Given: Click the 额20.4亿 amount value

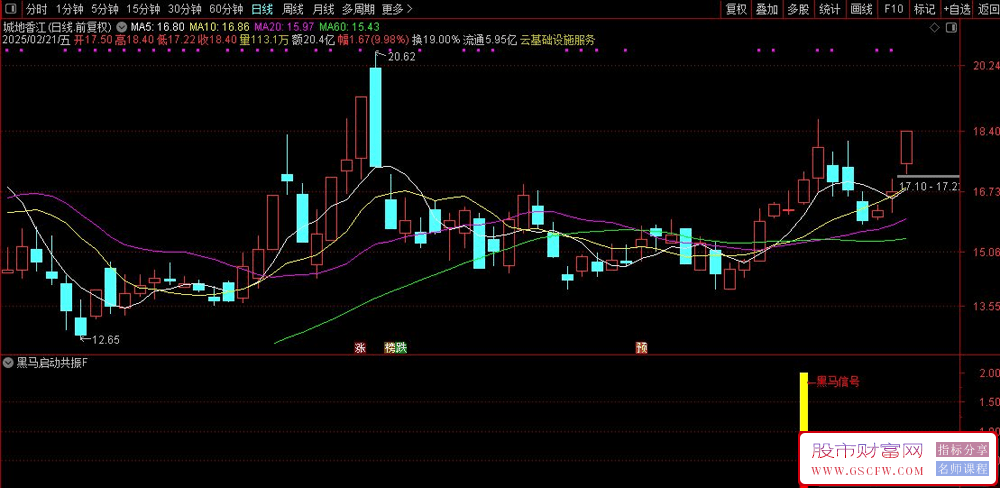Looking at the screenshot, I should click(x=313, y=40).
